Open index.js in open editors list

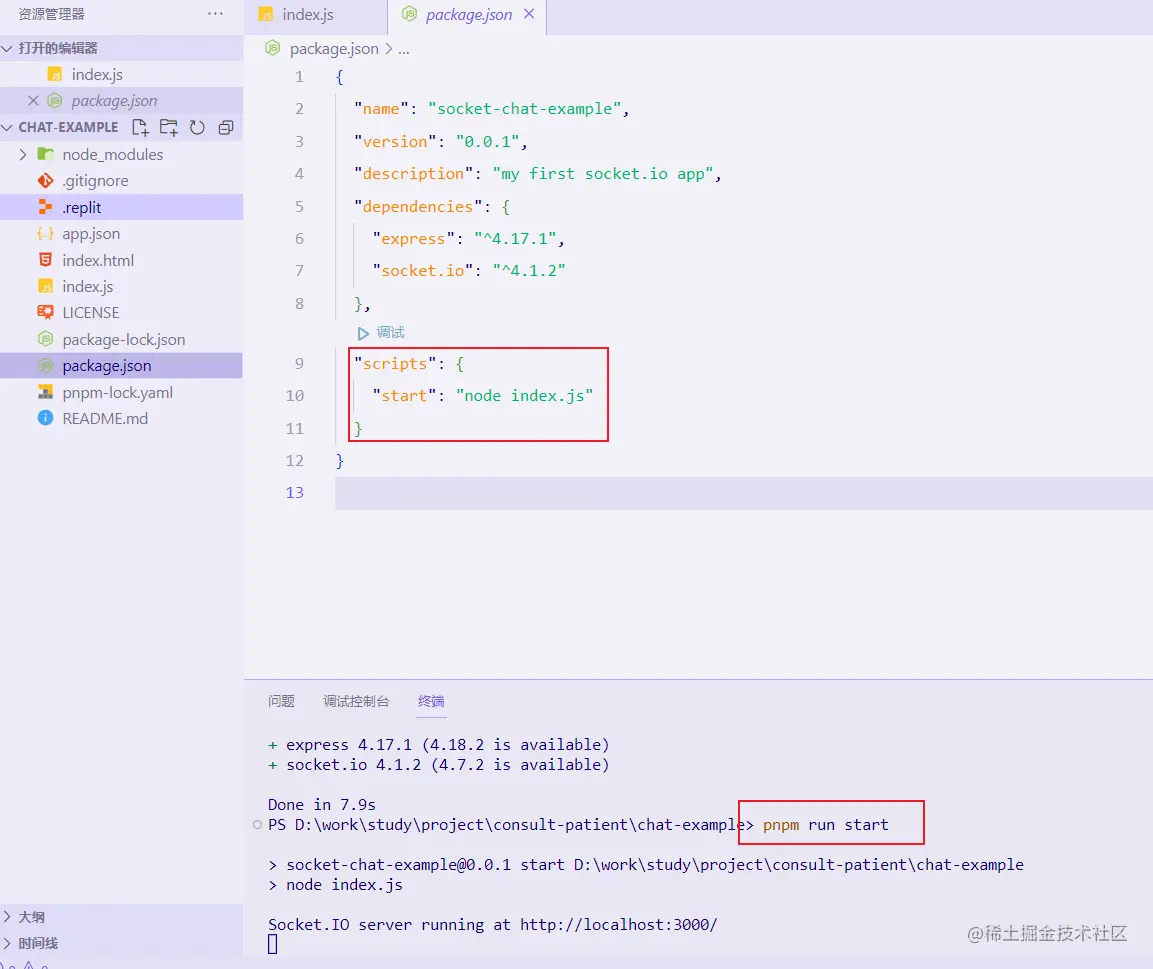(121, 75)
